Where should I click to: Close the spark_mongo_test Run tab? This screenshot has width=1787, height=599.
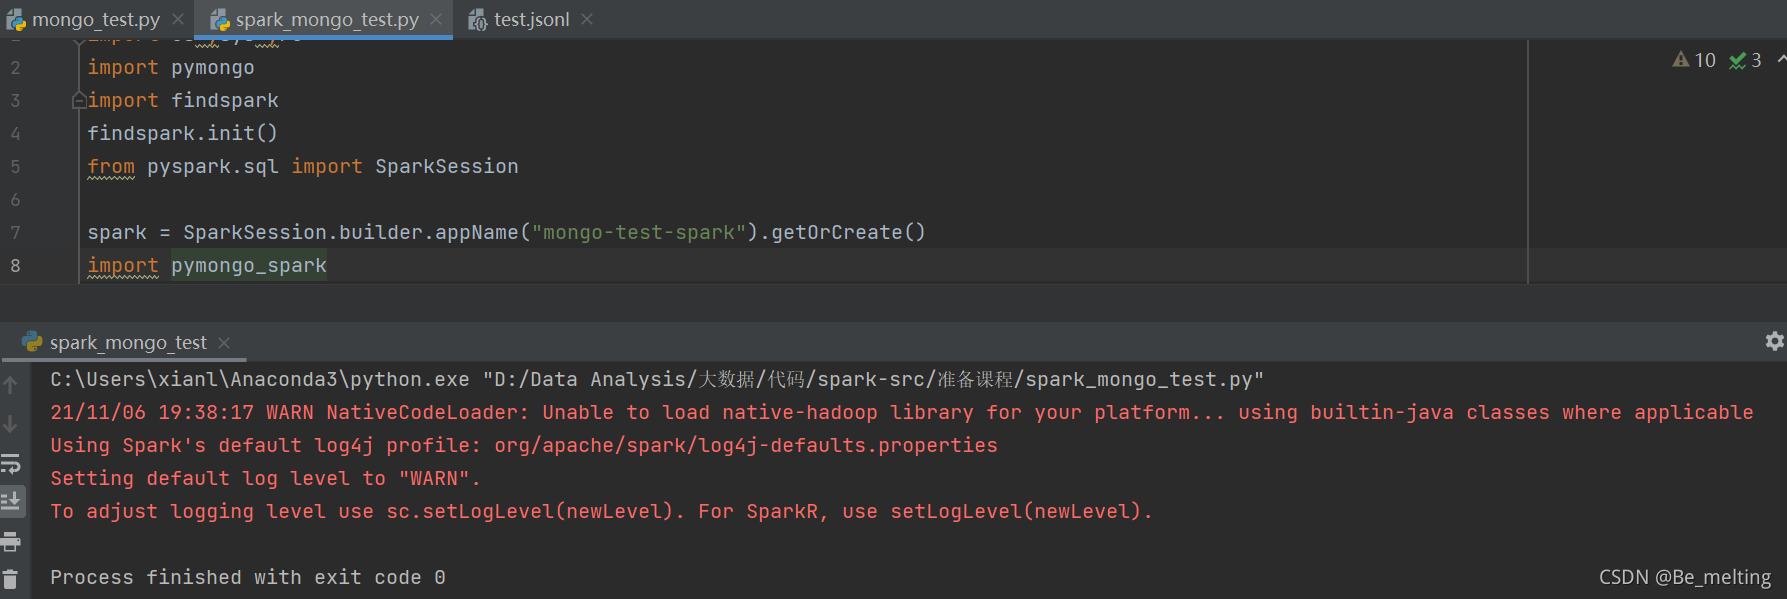224,342
